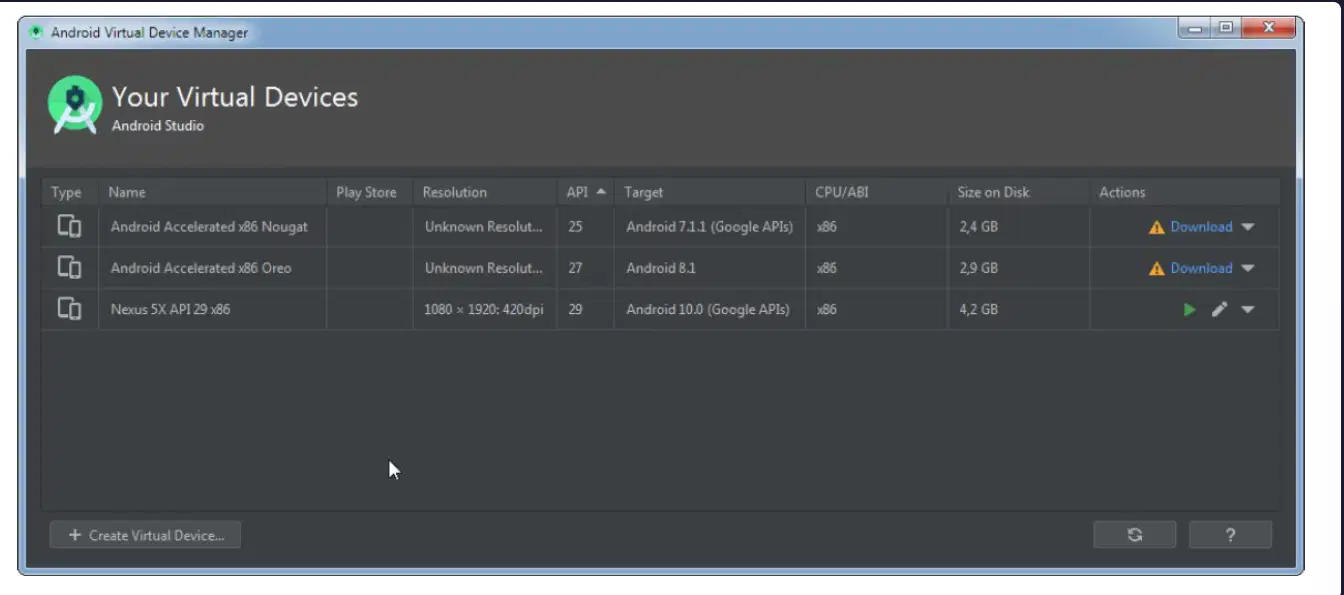This screenshot has width=1344, height=595.
Task: Select device type icon for Nexus 5X row
Action: pyautogui.click(x=69, y=308)
